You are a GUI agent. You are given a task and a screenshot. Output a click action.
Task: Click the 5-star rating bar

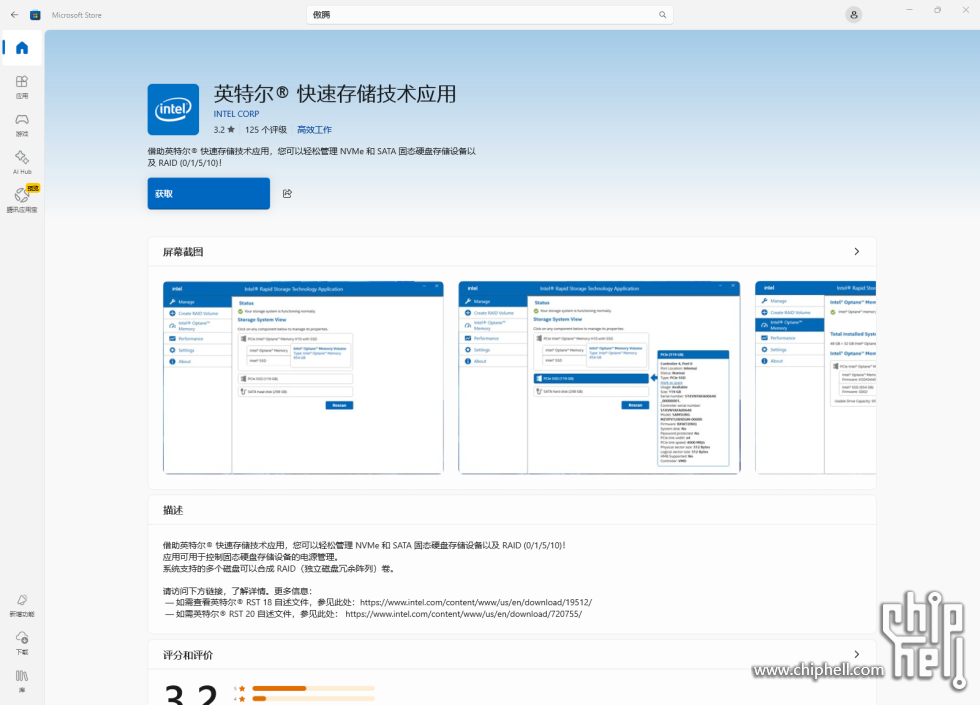tap(313, 689)
